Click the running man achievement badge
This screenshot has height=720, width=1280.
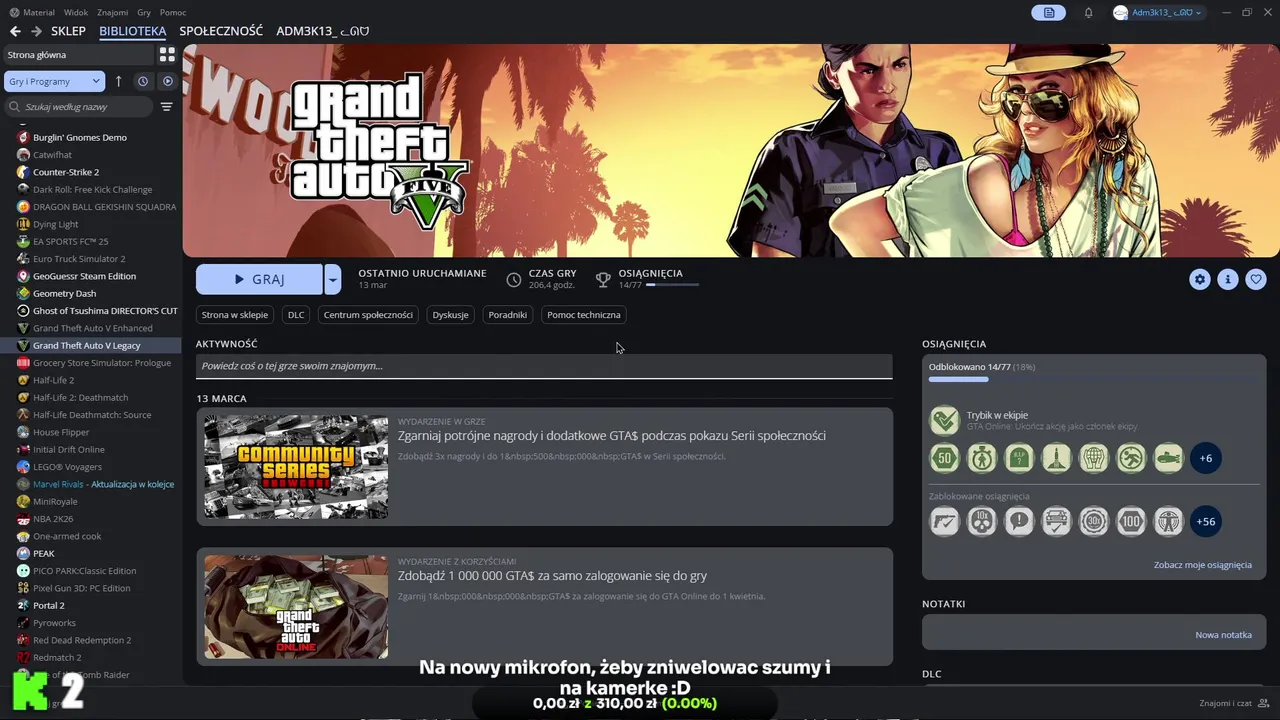point(1131,458)
